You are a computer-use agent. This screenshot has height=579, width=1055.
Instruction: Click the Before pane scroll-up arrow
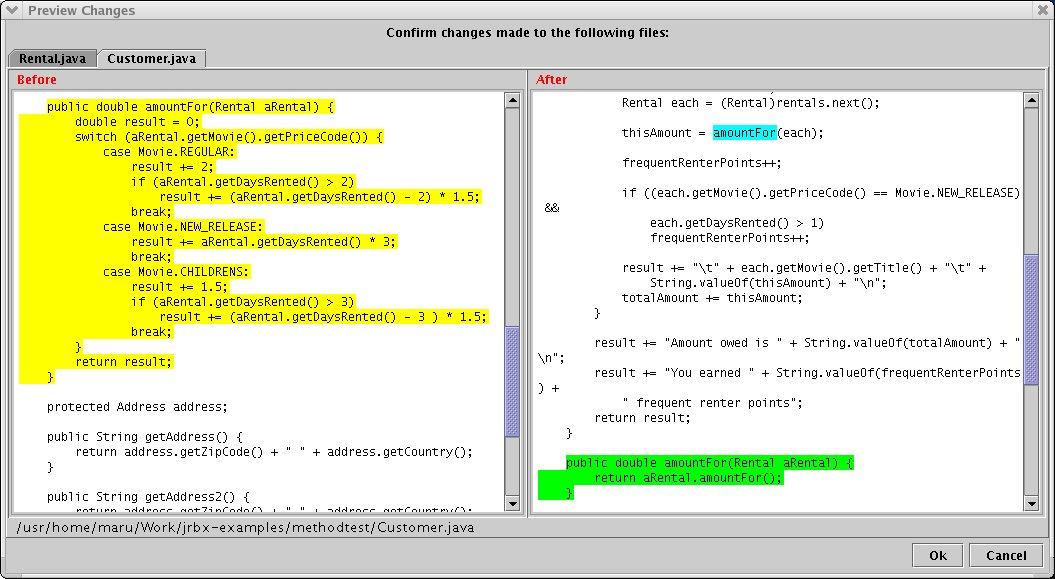(x=512, y=100)
